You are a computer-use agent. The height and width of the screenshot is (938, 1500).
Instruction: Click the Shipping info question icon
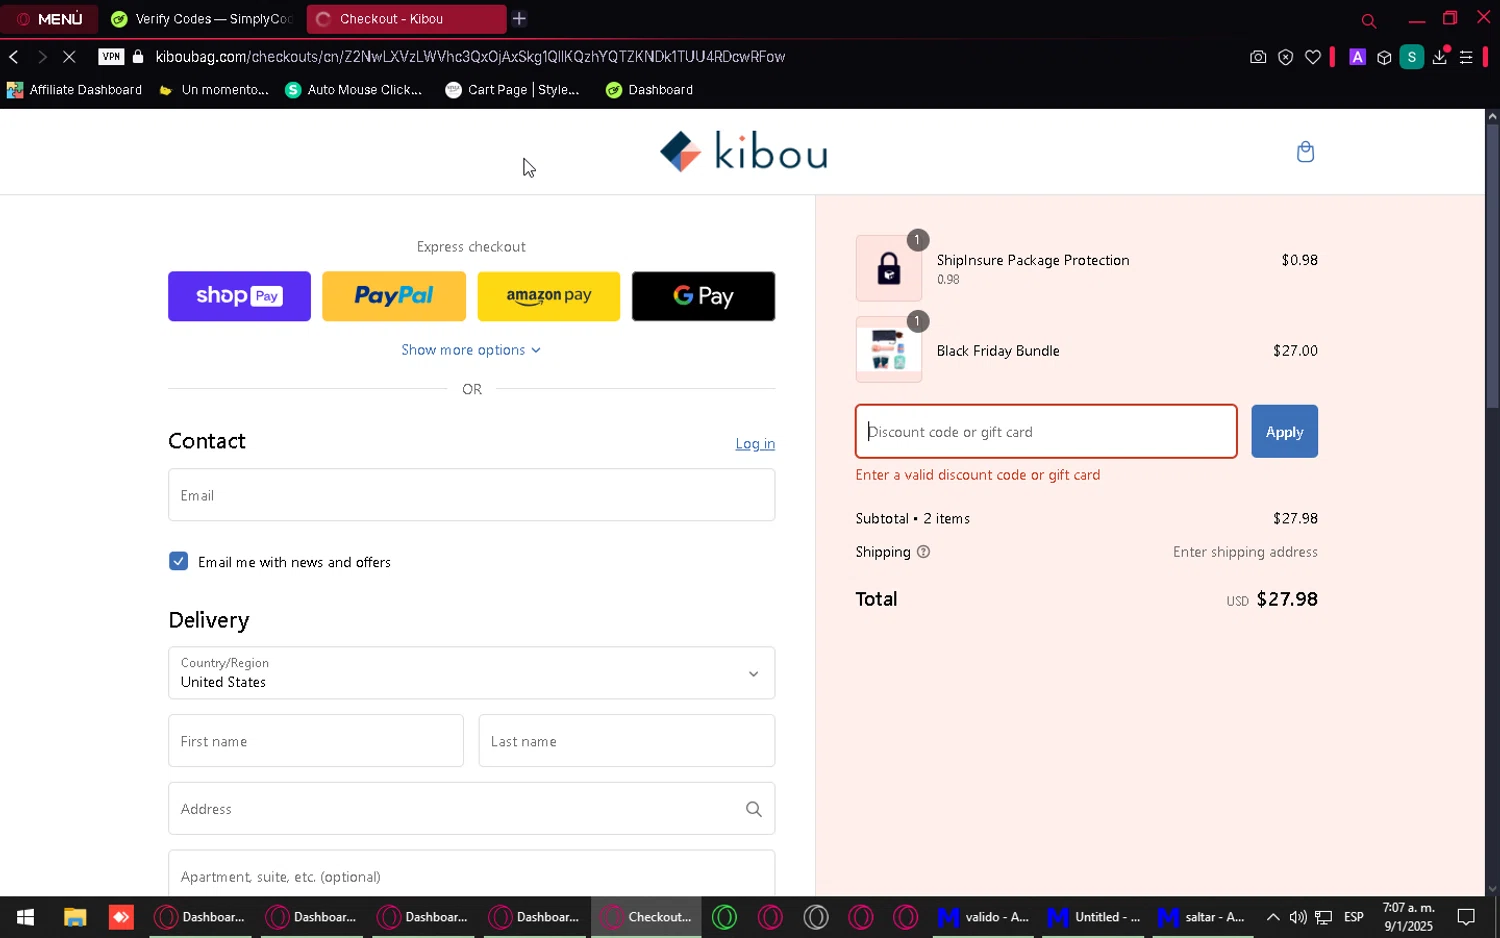[x=923, y=552]
